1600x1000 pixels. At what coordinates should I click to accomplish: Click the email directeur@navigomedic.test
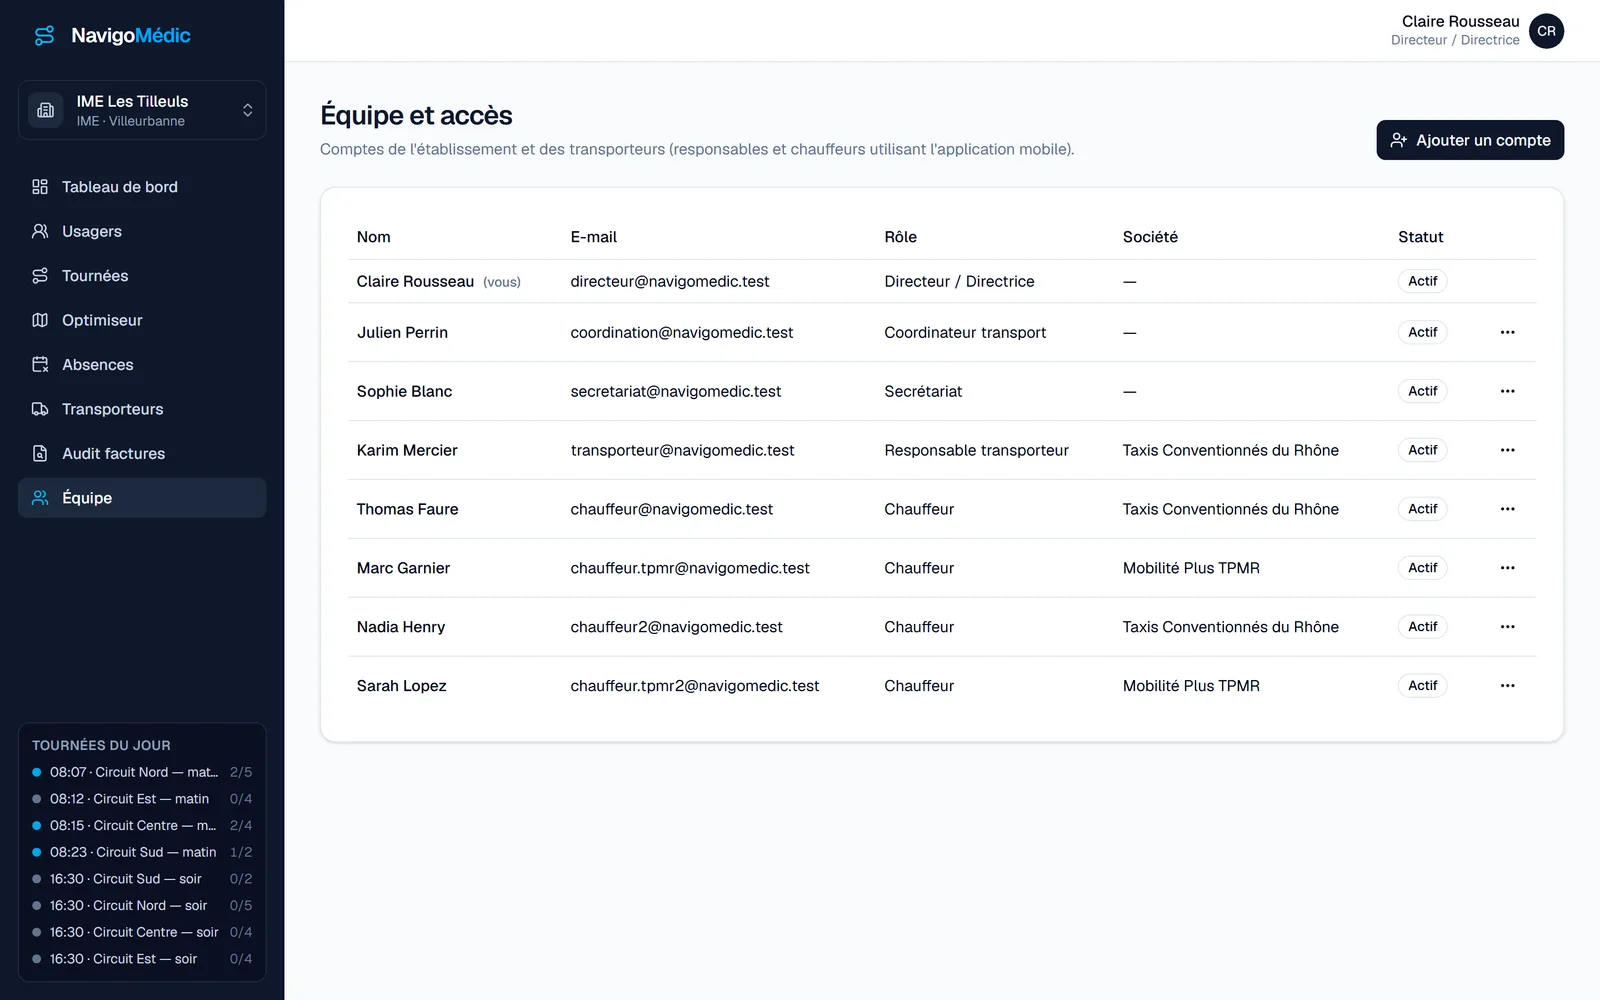pos(670,281)
